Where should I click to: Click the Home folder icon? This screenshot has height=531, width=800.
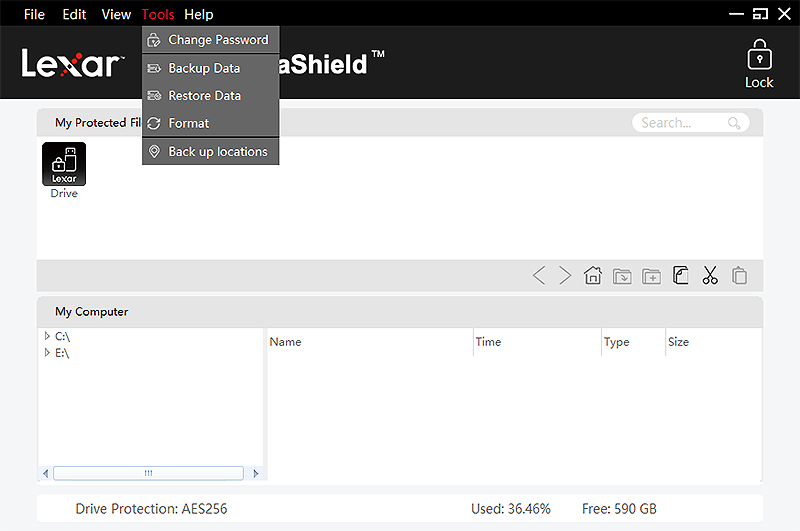click(593, 276)
